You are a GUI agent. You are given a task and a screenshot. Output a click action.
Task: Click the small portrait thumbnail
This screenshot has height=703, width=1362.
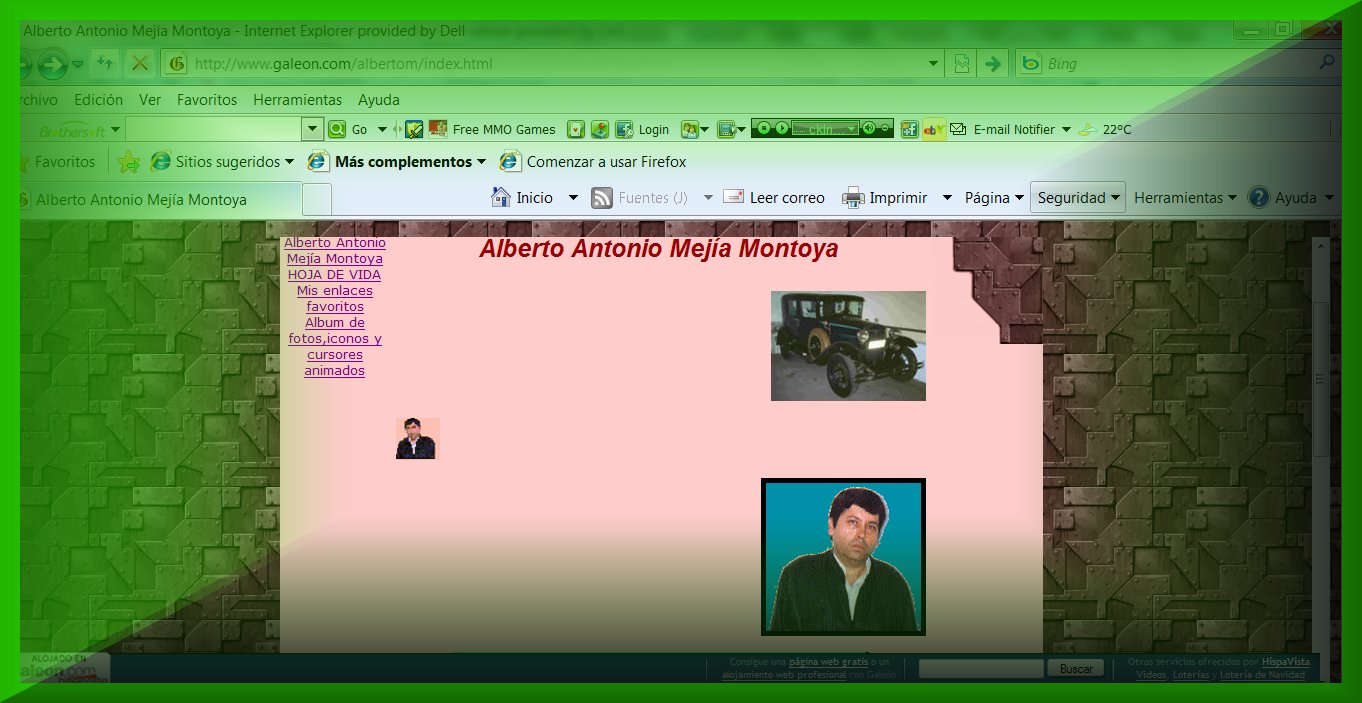[417, 438]
